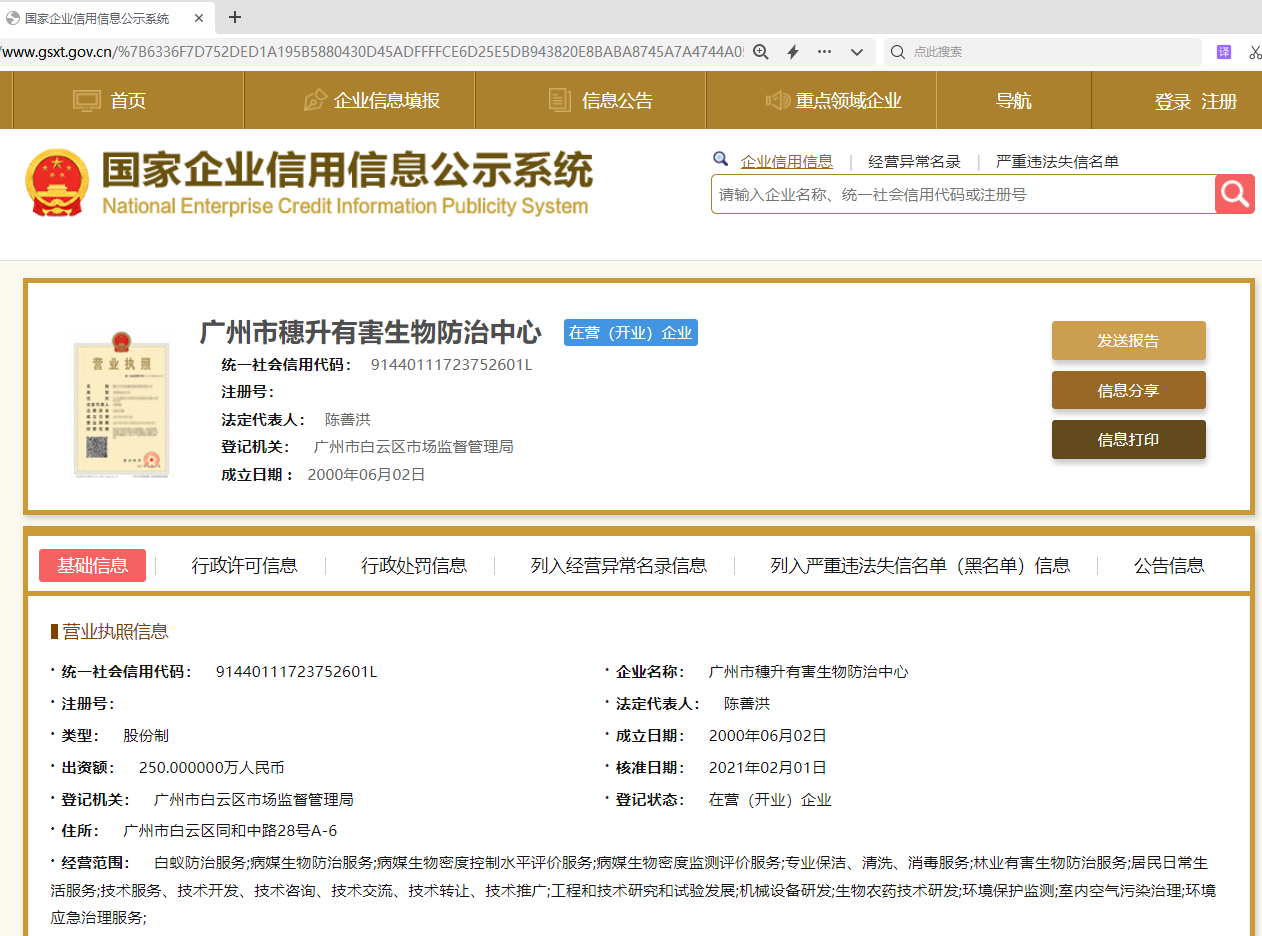
Task: Select the 经营异常名录 search category
Action: point(914,161)
